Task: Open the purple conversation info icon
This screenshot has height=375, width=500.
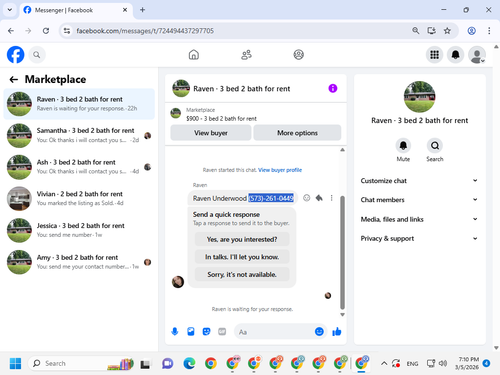Action: pos(333,88)
